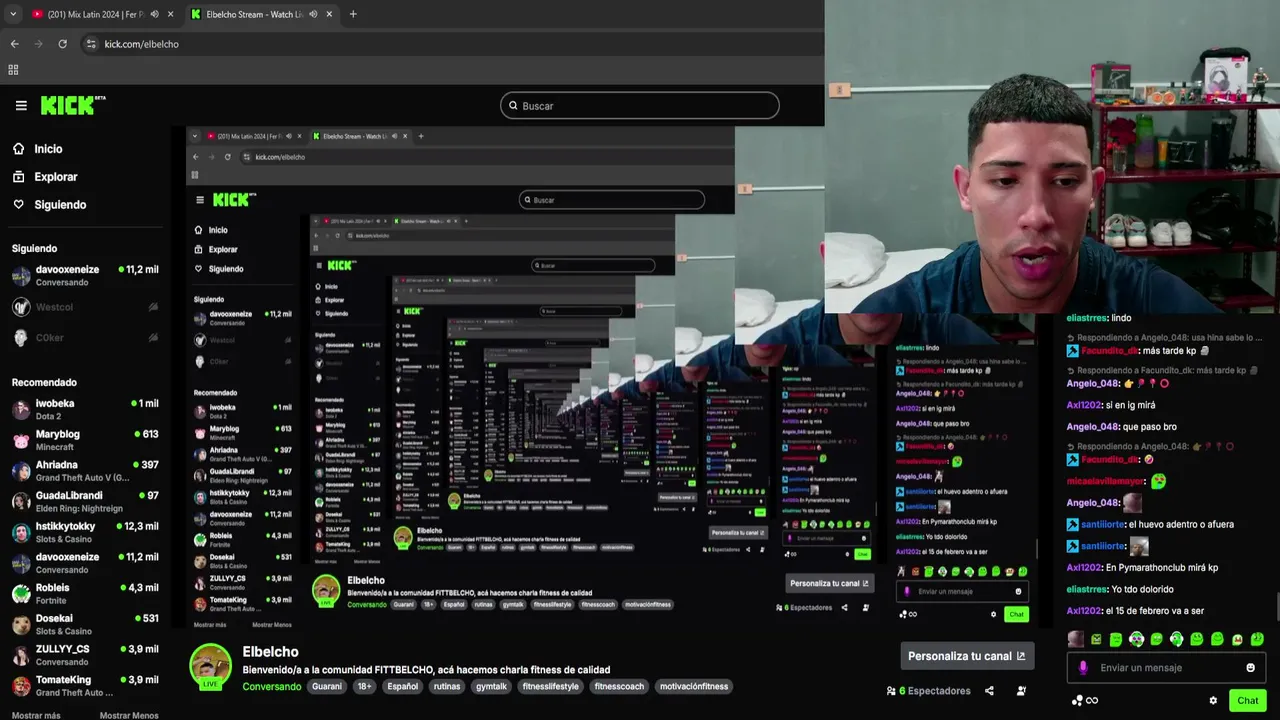This screenshot has height=720, width=1280.
Task: Insert the laughing emote in the large chat's emote row
Action: pos(1237,639)
